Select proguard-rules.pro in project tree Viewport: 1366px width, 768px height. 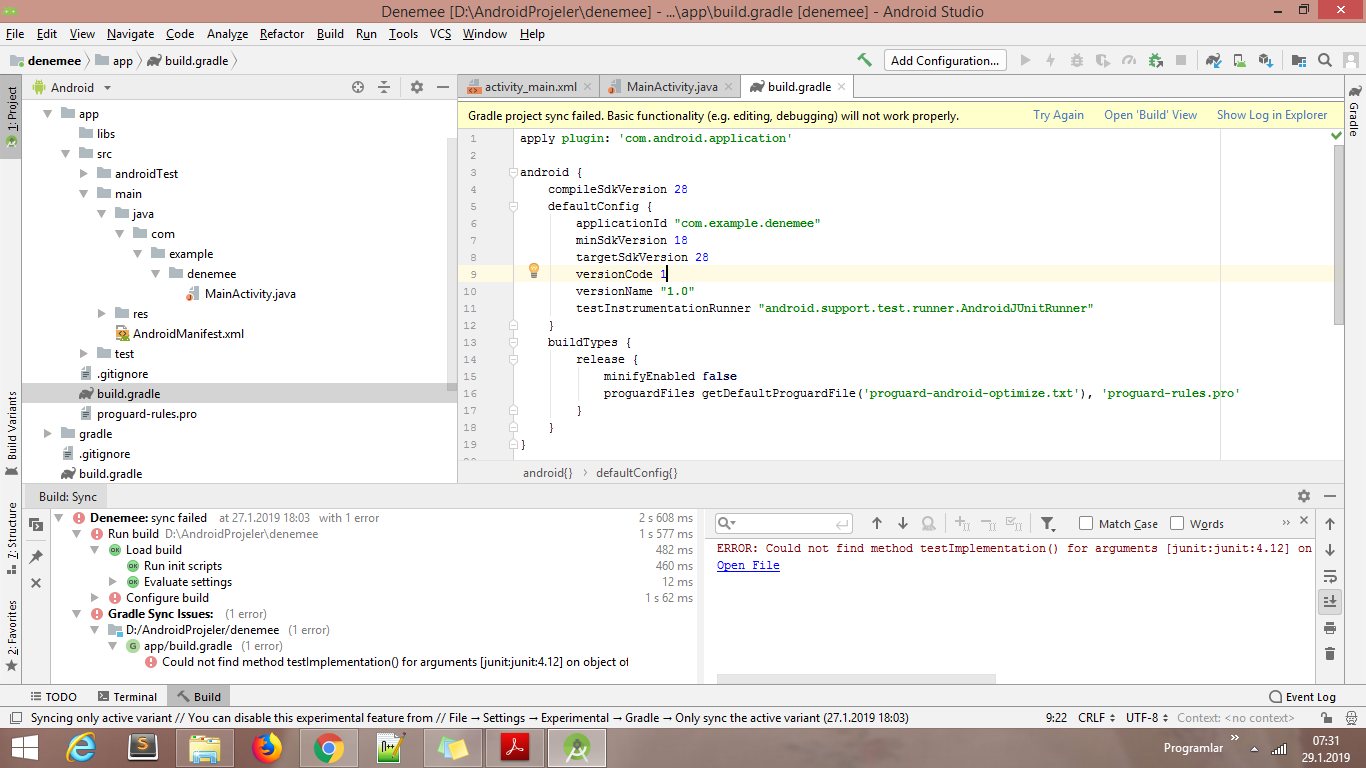(147, 414)
